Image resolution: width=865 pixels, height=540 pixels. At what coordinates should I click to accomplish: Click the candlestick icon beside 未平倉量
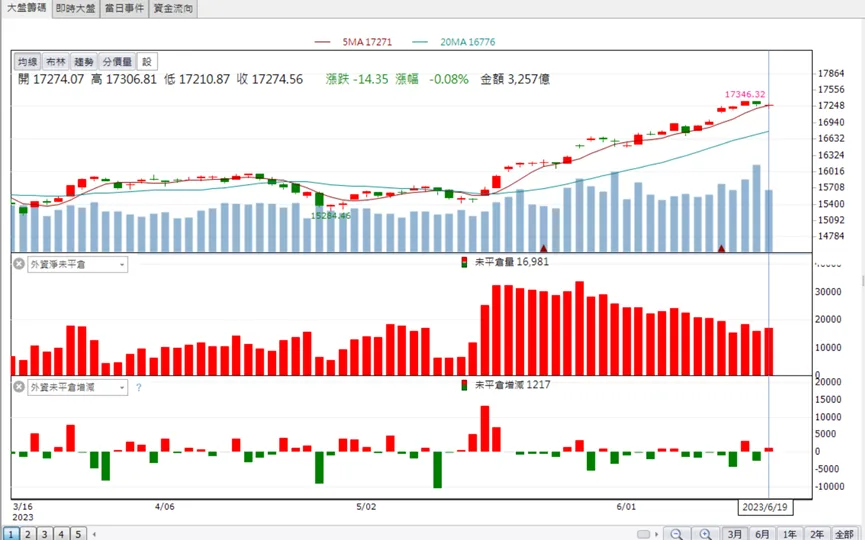464,262
